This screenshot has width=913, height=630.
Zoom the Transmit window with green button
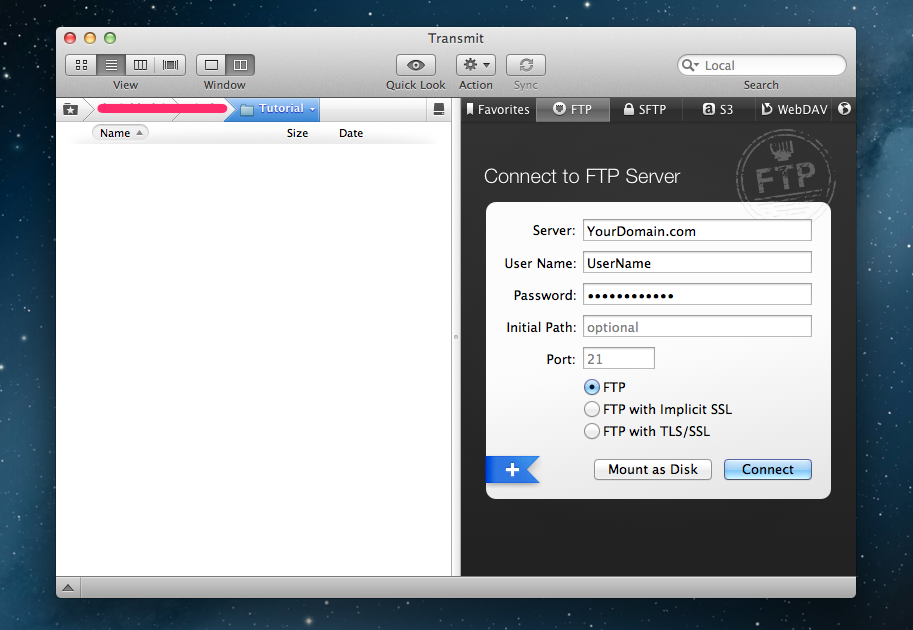click(x=109, y=38)
